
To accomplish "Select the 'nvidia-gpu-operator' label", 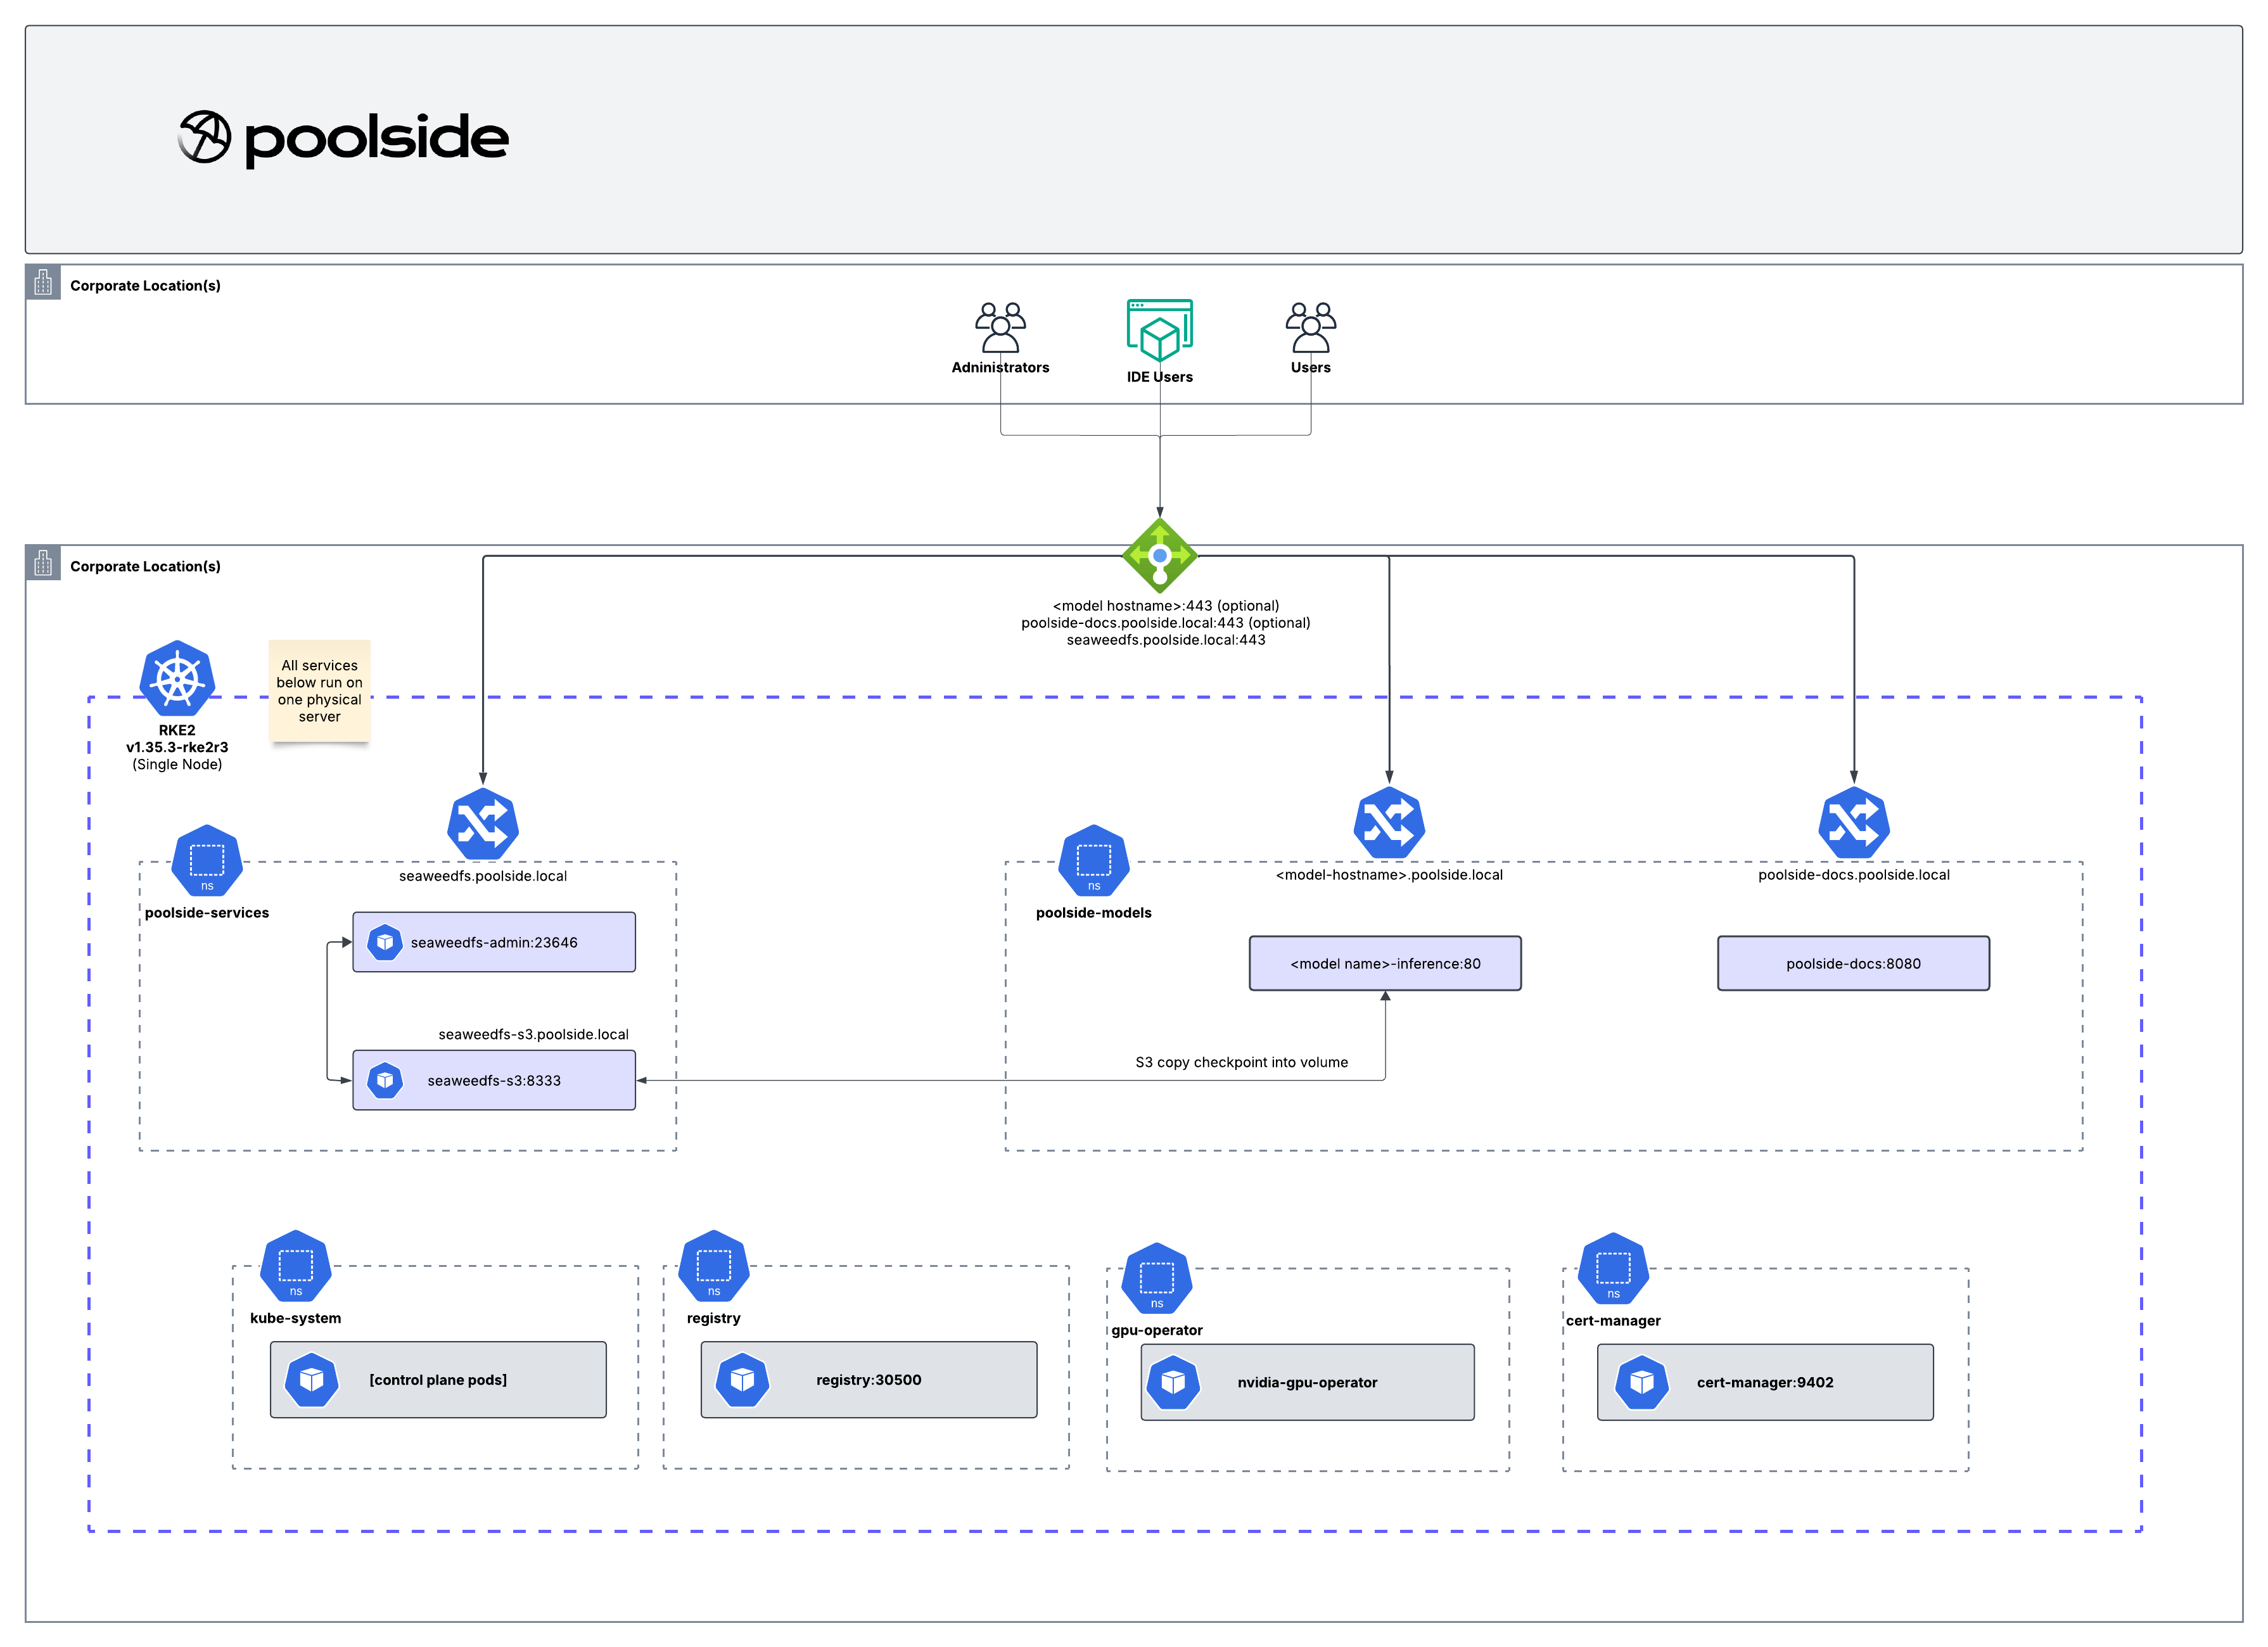I will click(x=1307, y=1382).
